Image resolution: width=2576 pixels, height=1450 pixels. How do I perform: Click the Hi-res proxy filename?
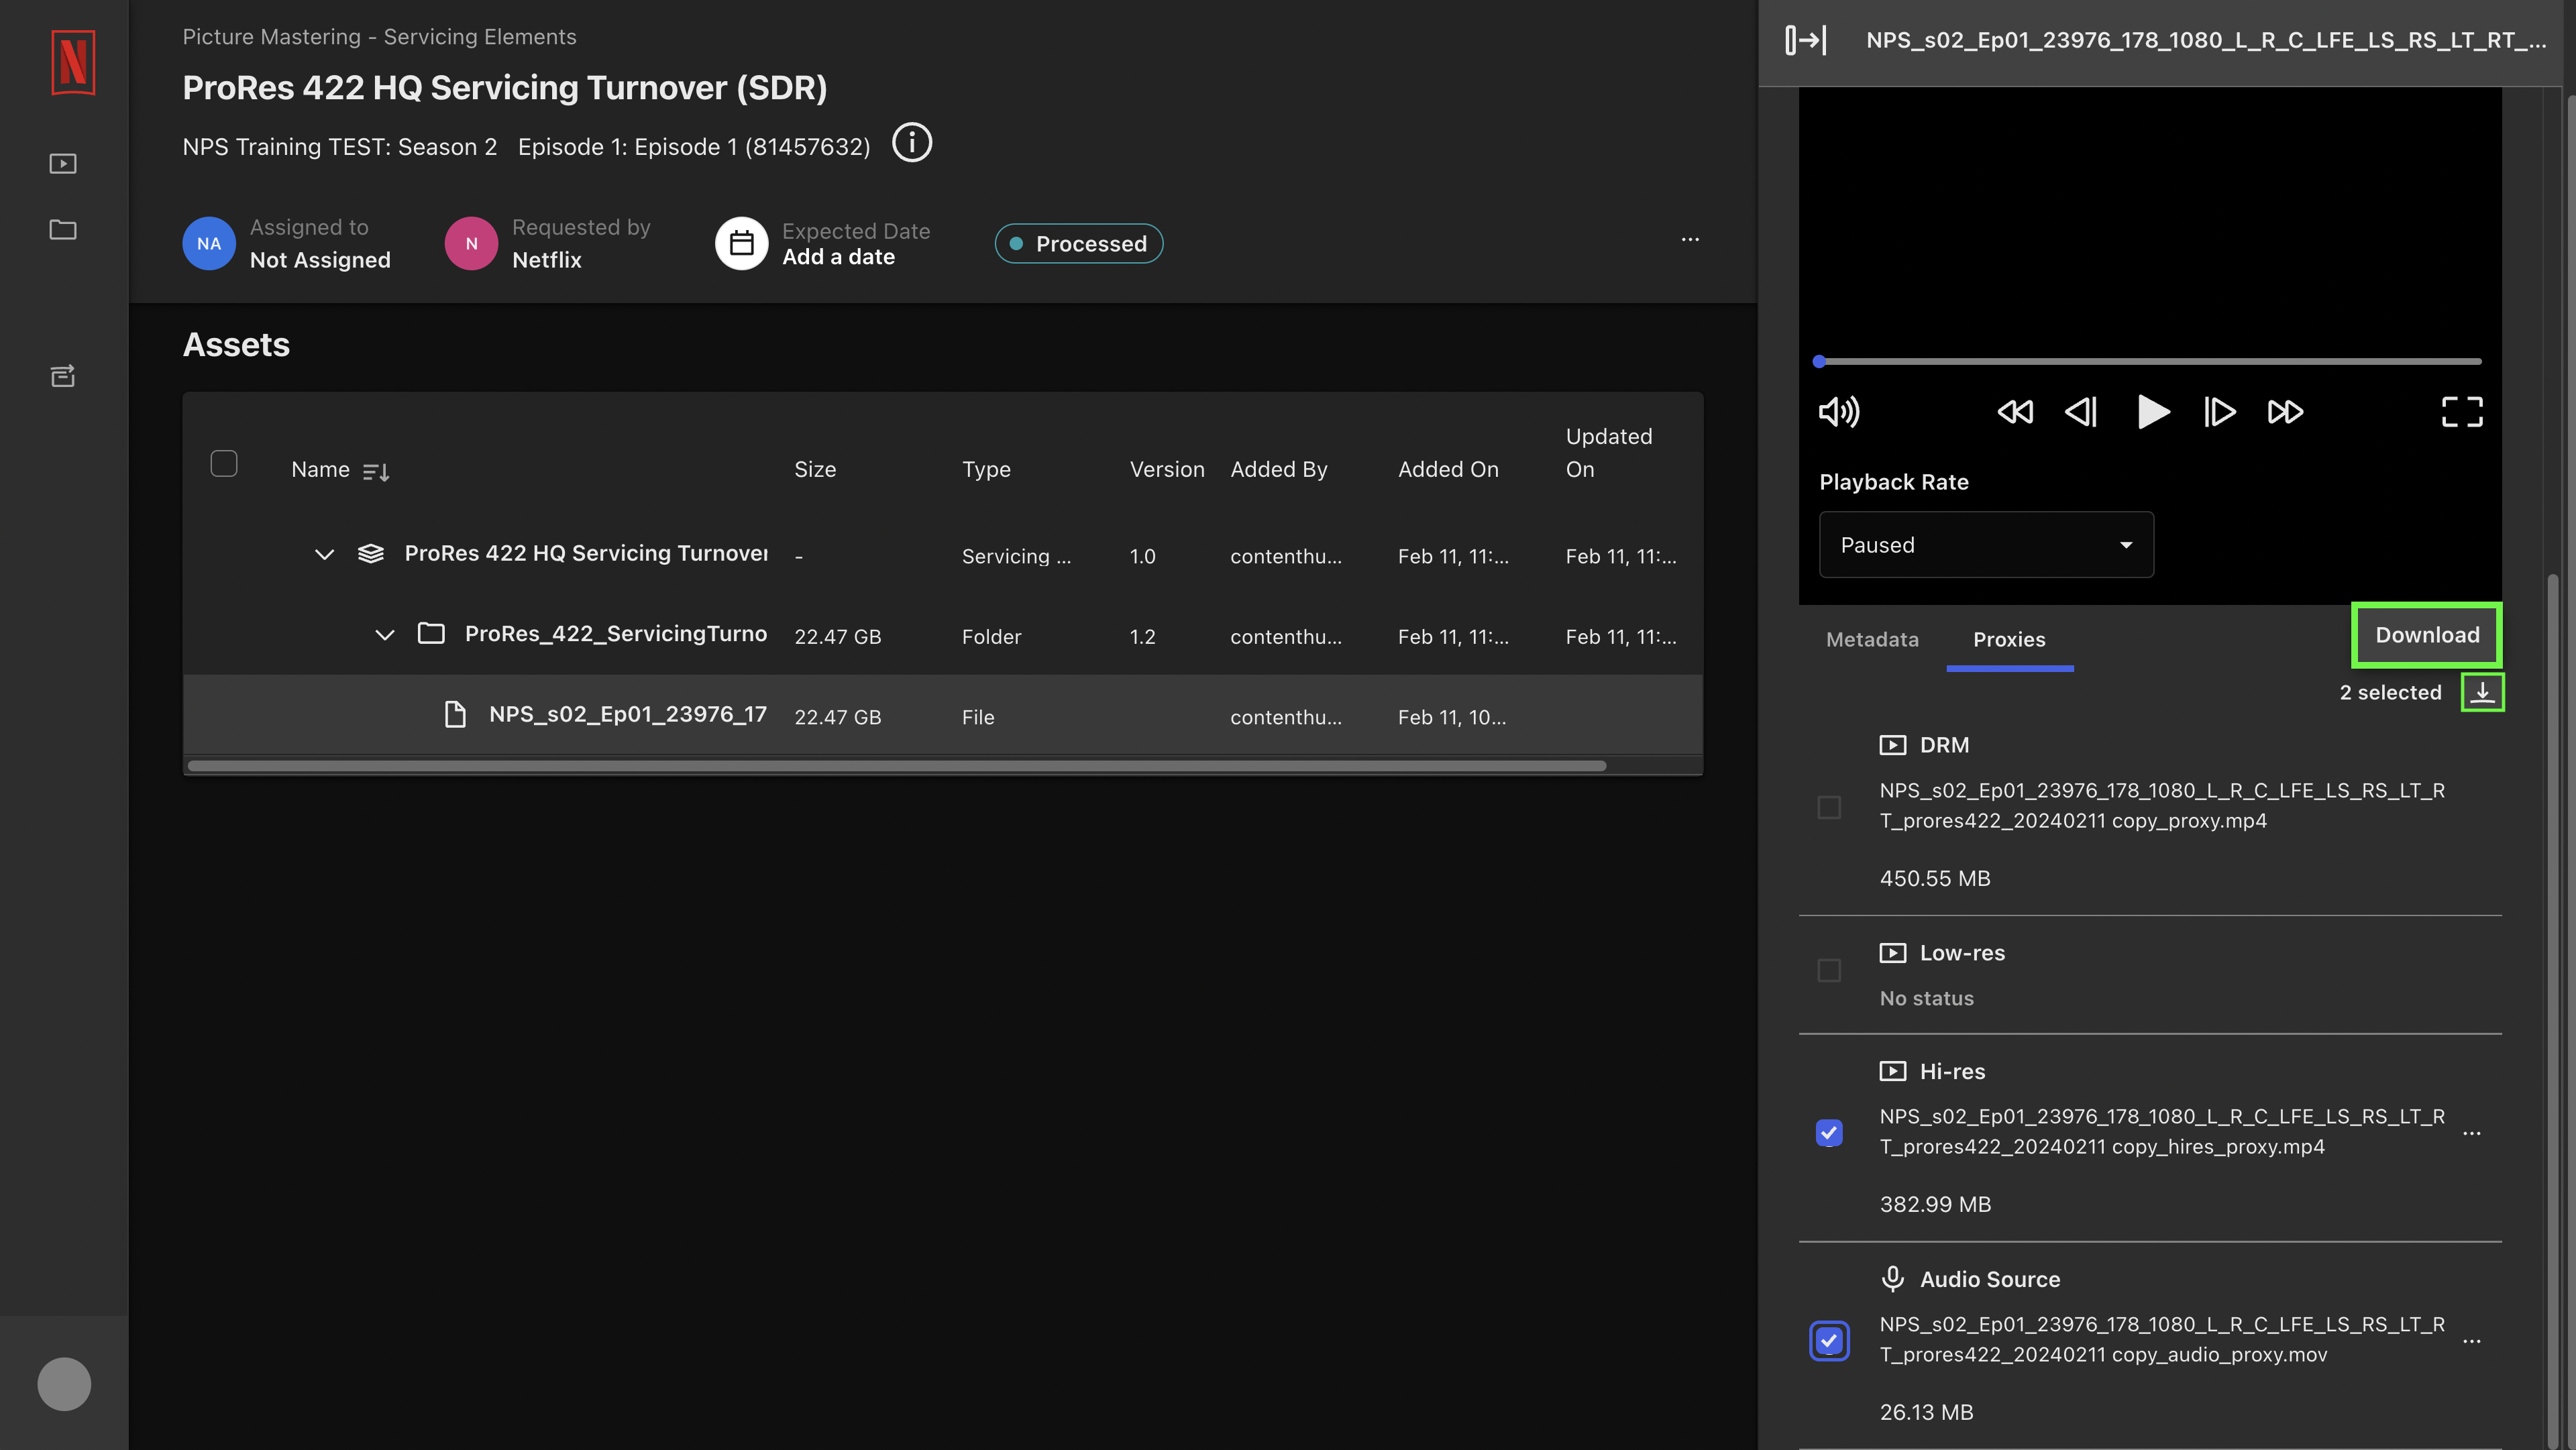click(2162, 1132)
